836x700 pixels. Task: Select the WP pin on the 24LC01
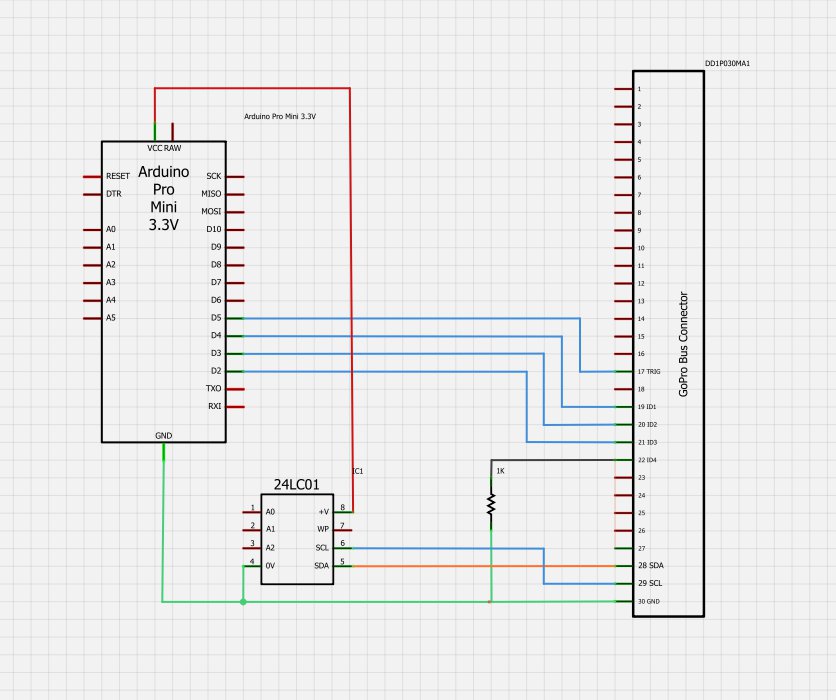343,529
